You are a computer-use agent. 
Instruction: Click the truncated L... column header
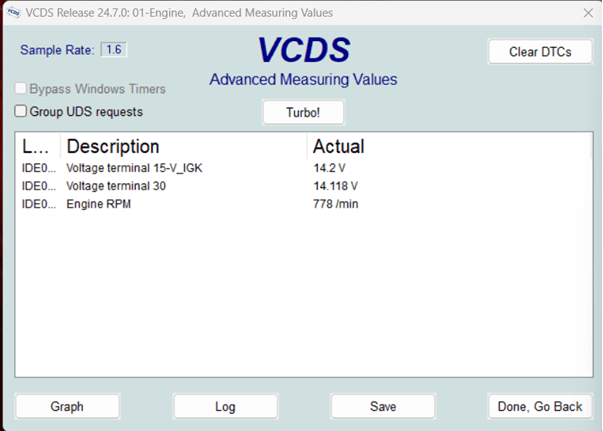pyautogui.click(x=36, y=147)
